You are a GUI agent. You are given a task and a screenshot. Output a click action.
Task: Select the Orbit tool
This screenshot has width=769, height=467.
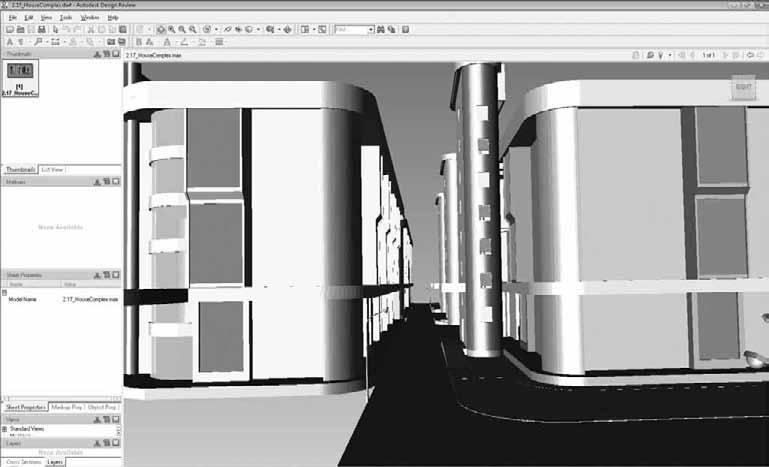(207, 29)
